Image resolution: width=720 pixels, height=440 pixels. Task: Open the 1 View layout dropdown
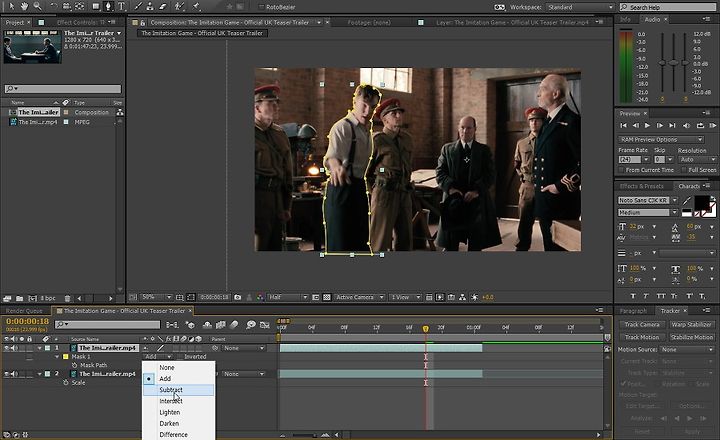[405, 297]
